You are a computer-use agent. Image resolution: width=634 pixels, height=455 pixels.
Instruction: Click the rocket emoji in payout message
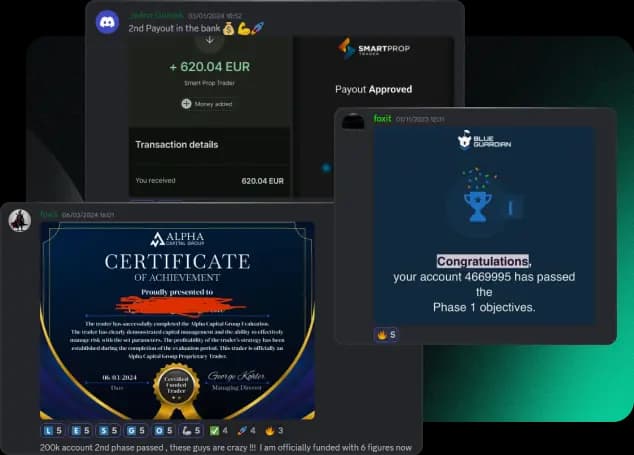pyautogui.click(x=258, y=28)
